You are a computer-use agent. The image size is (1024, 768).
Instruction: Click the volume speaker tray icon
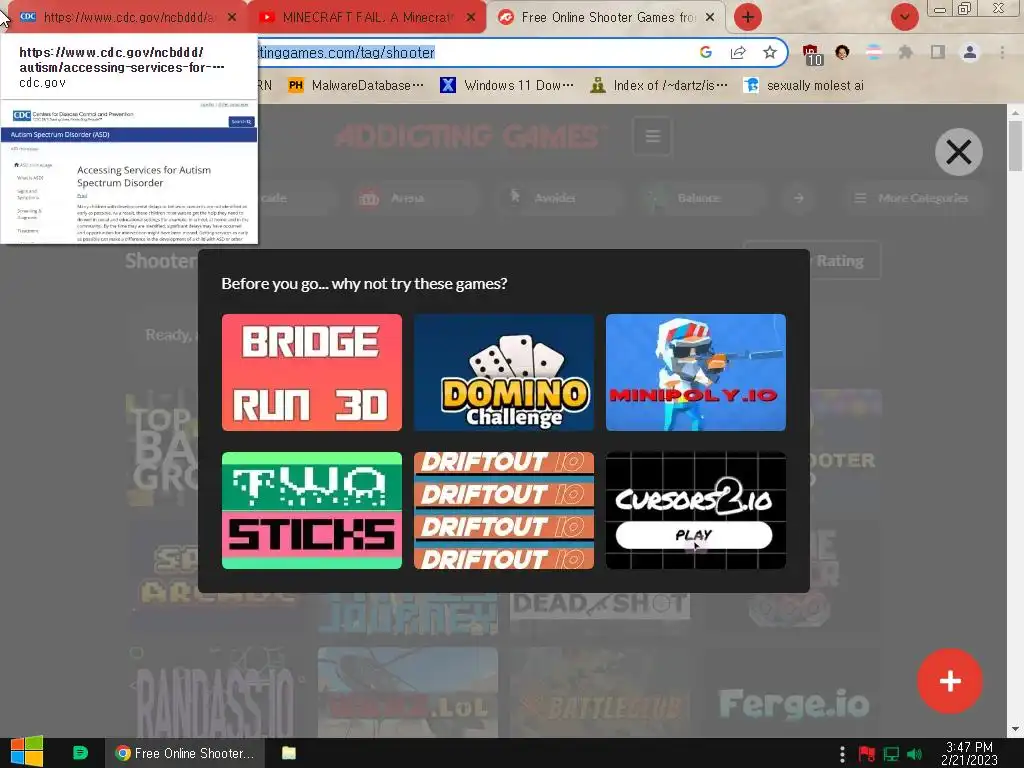(915, 754)
